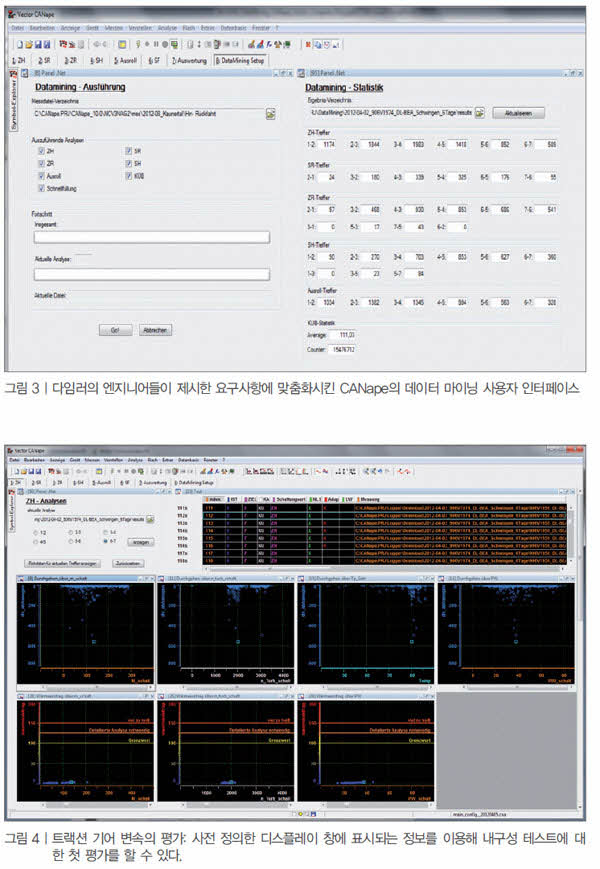Viewport: 600px width, 869px height.
Task: Click Rohdaten für aktuellen Treffer anzeigen button
Action: (63, 563)
